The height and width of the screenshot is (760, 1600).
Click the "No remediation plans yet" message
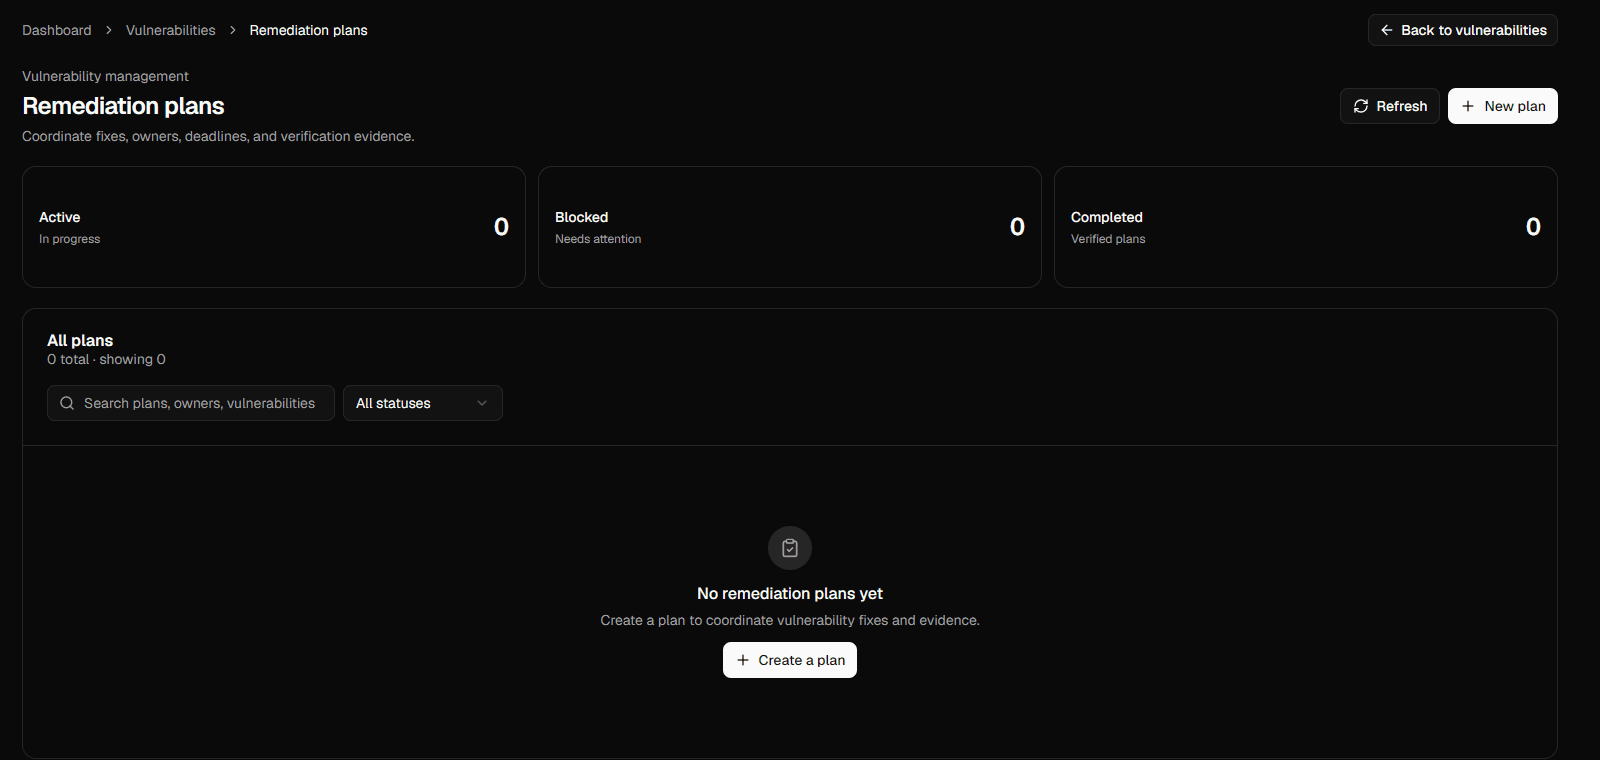790,593
